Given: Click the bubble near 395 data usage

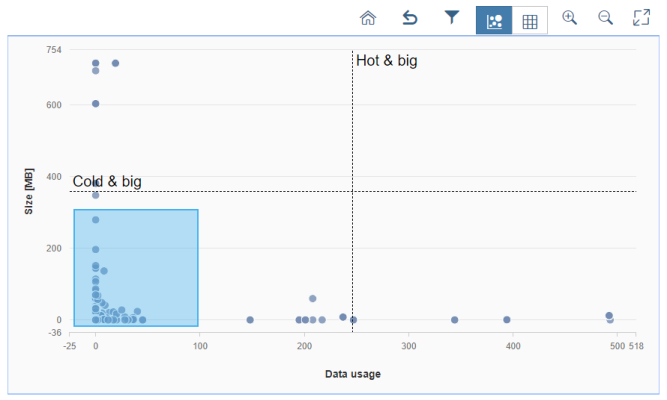Looking at the screenshot, I should 507,320.
